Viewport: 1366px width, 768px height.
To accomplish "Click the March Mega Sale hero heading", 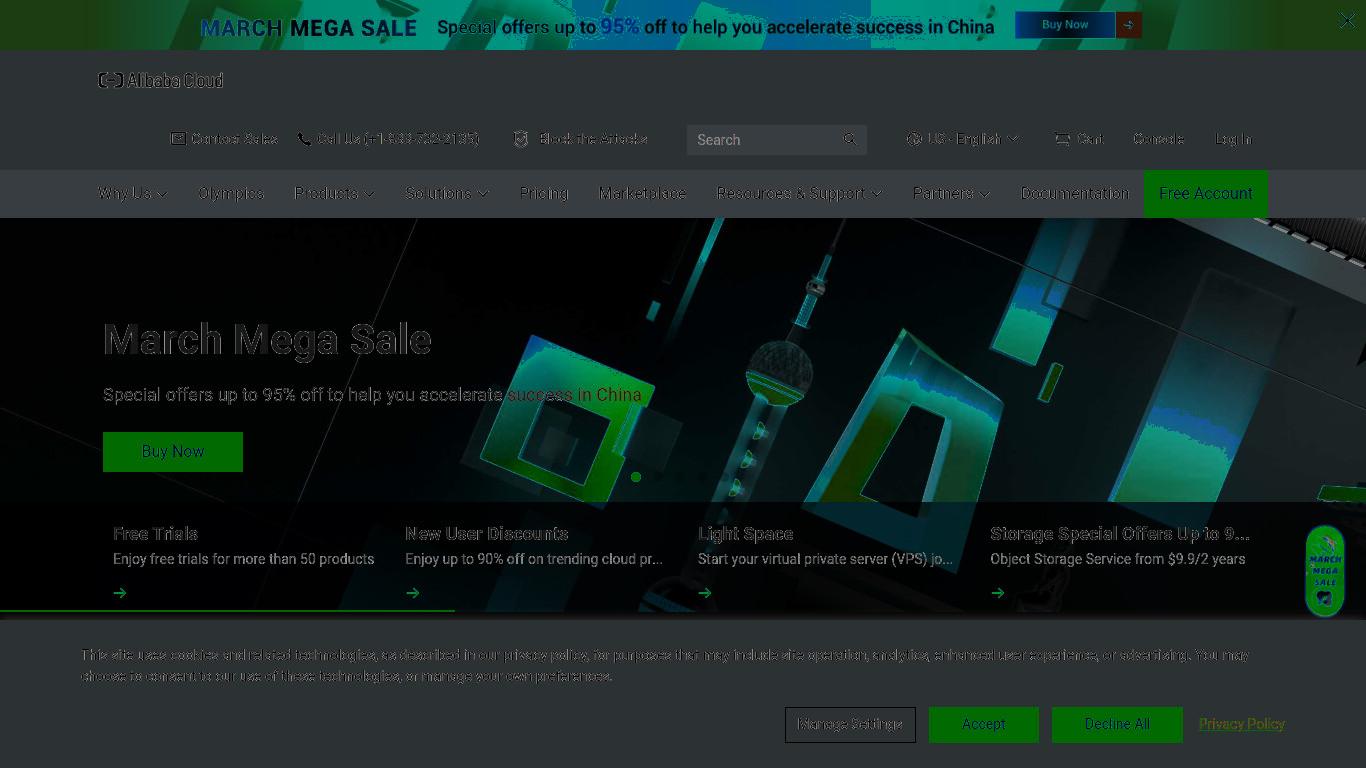I will 267,340.
